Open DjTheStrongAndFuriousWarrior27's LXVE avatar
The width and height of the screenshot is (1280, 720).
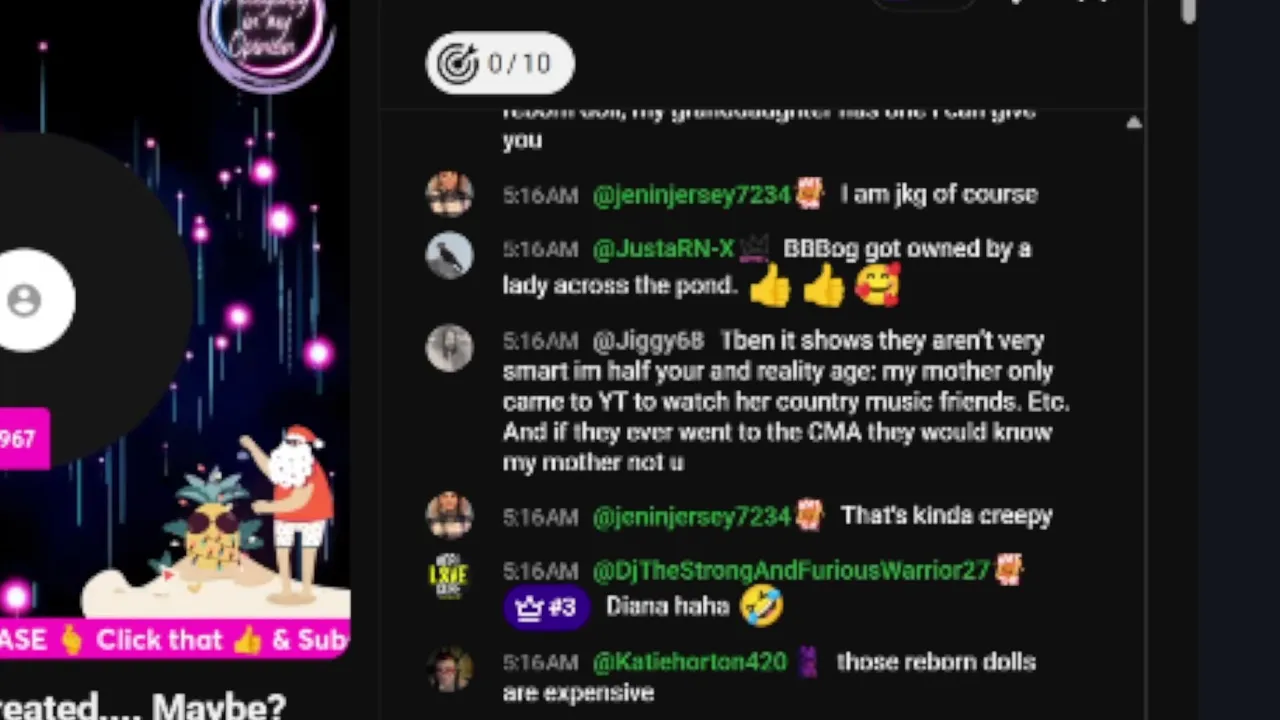click(x=449, y=576)
